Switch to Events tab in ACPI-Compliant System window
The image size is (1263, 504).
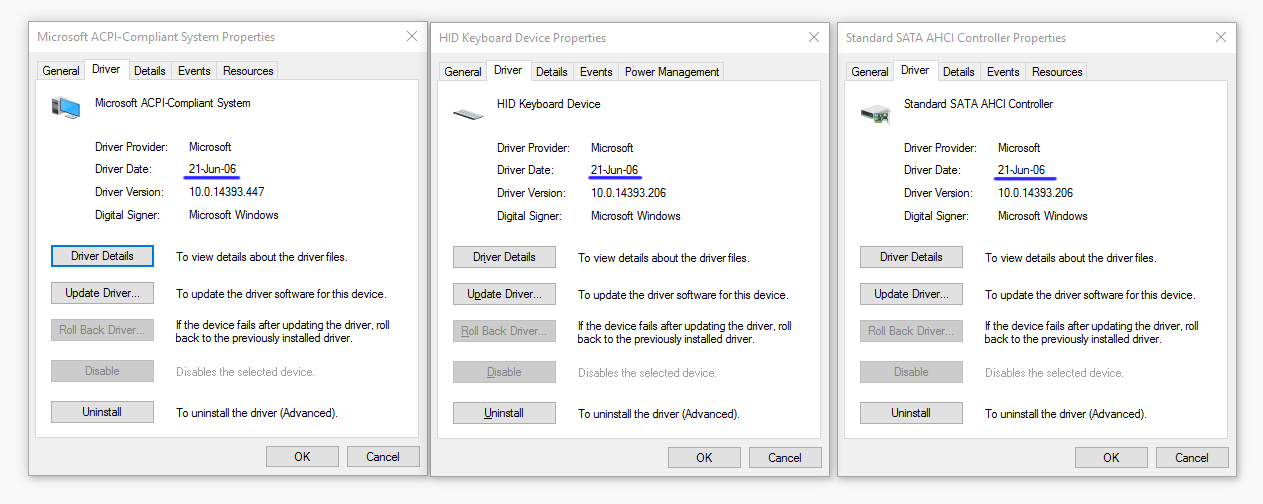click(x=194, y=71)
